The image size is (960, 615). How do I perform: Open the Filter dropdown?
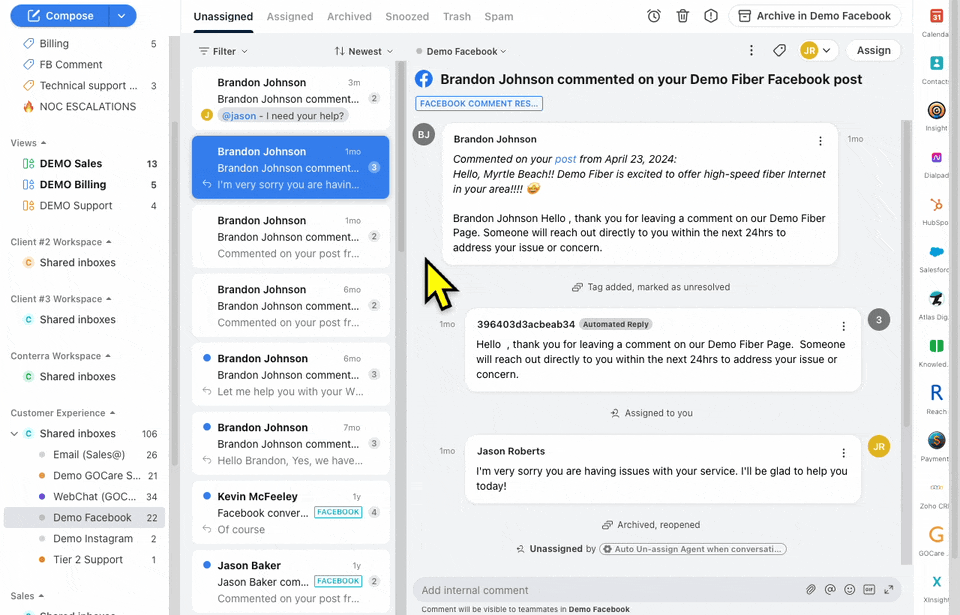(x=223, y=51)
